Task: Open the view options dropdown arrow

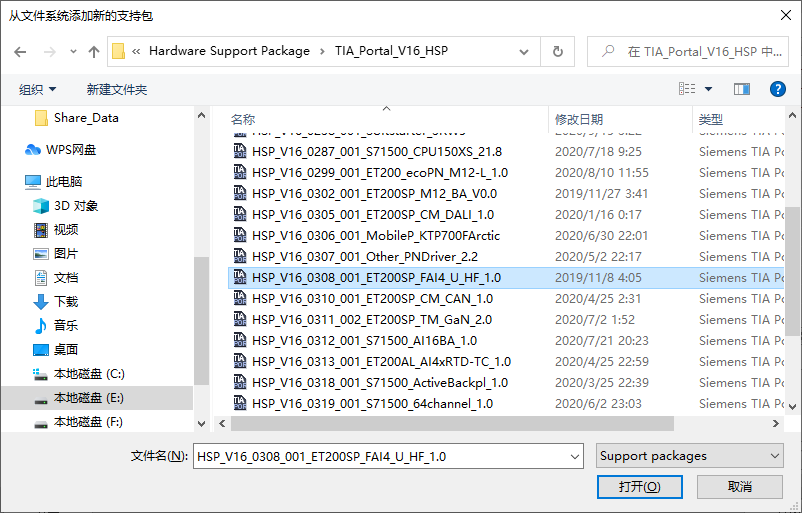Action: [708, 89]
